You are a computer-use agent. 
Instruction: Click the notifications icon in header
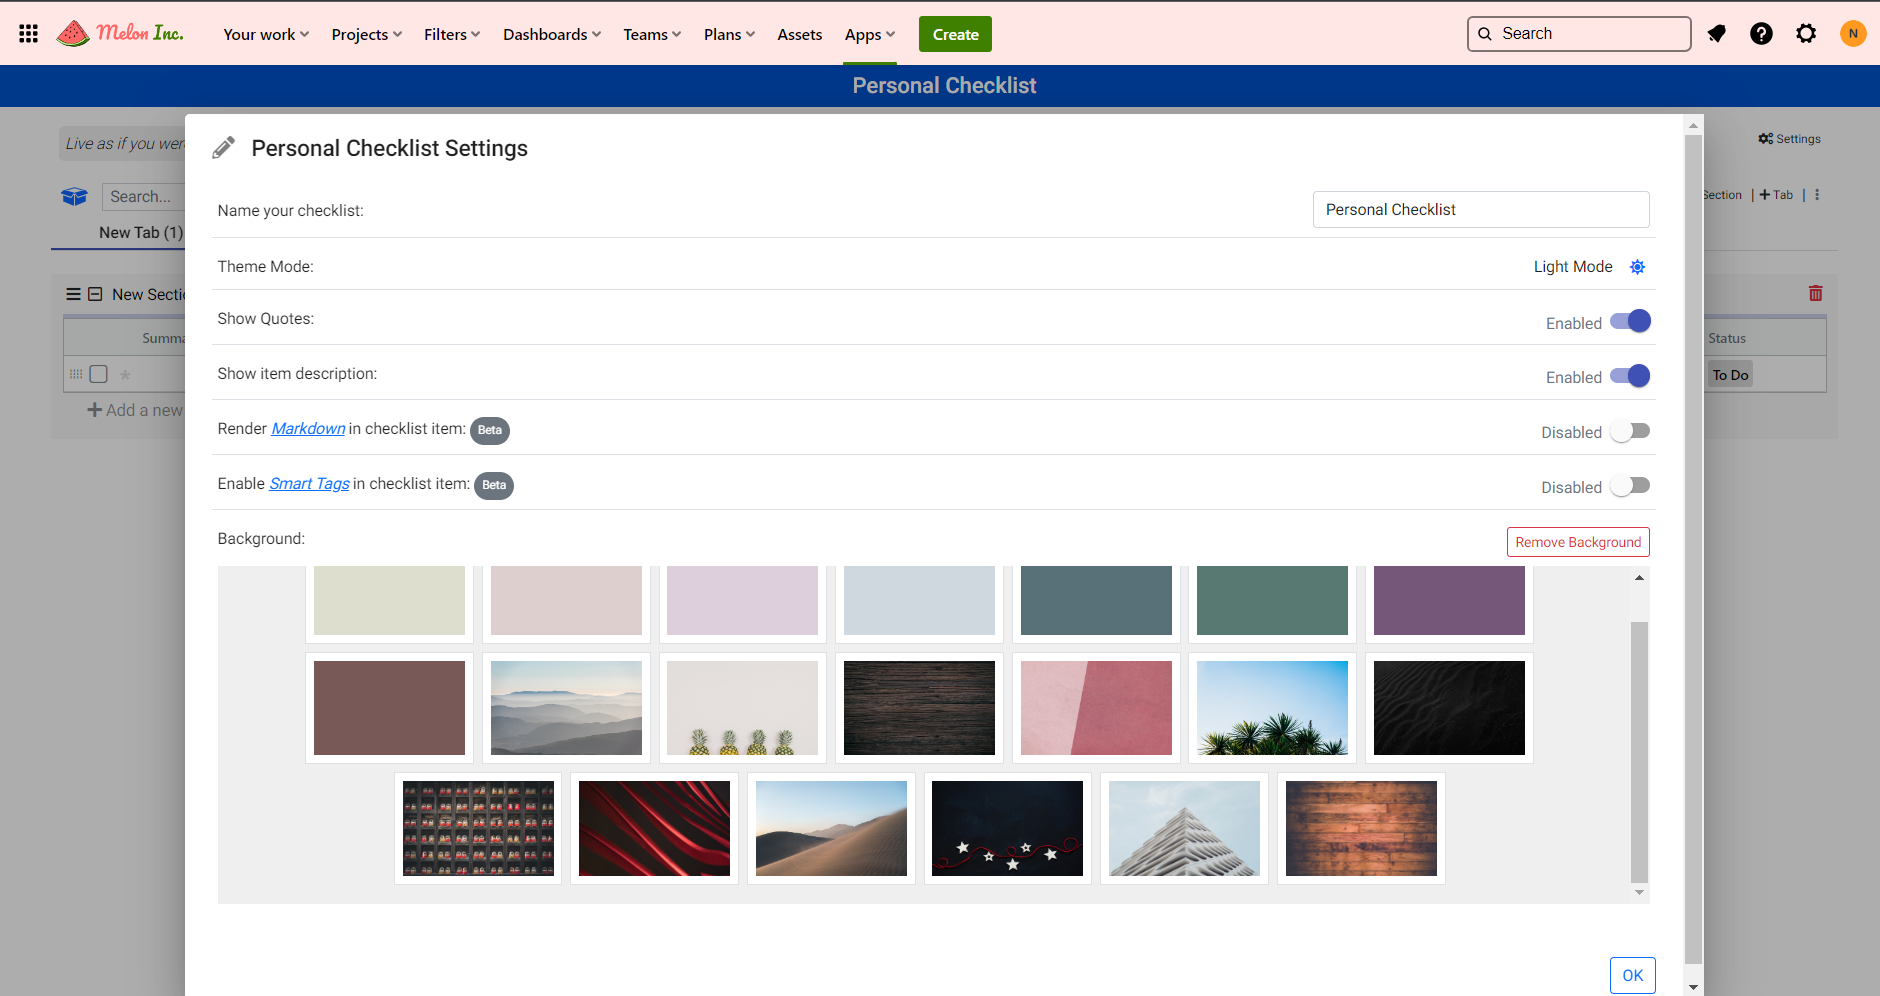tap(1716, 34)
